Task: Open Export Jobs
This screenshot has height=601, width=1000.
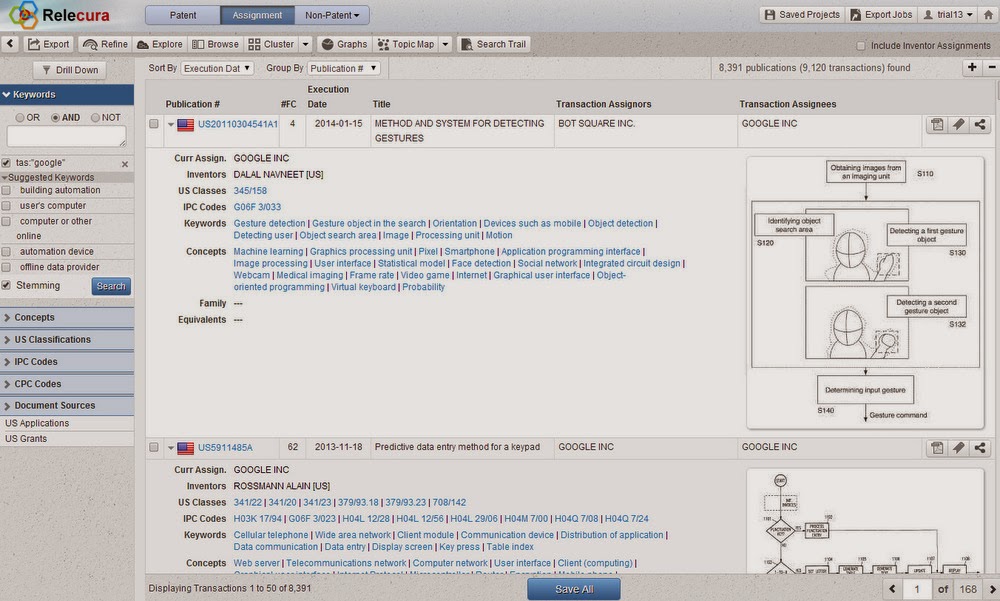Action: tap(881, 15)
